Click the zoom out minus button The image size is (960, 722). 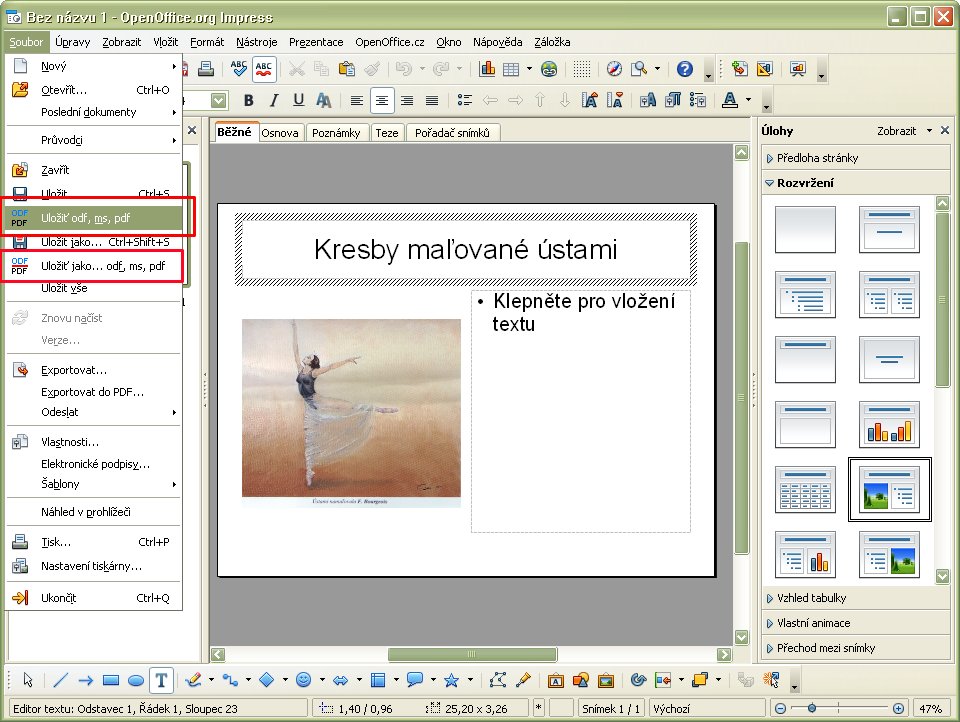click(x=780, y=709)
